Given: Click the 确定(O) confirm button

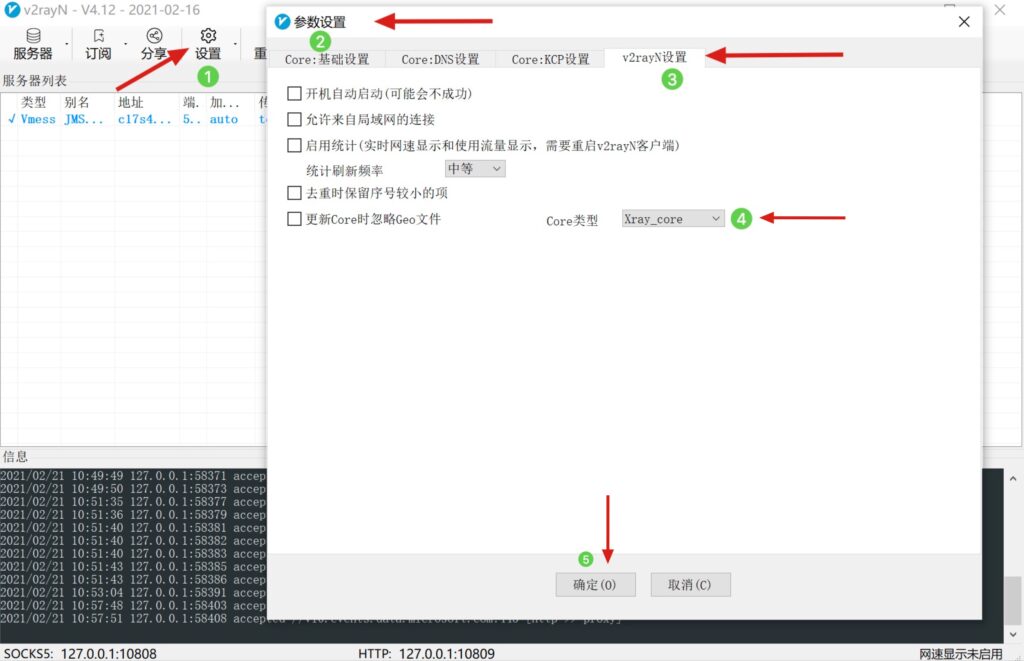Looking at the screenshot, I should tap(594, 585).
